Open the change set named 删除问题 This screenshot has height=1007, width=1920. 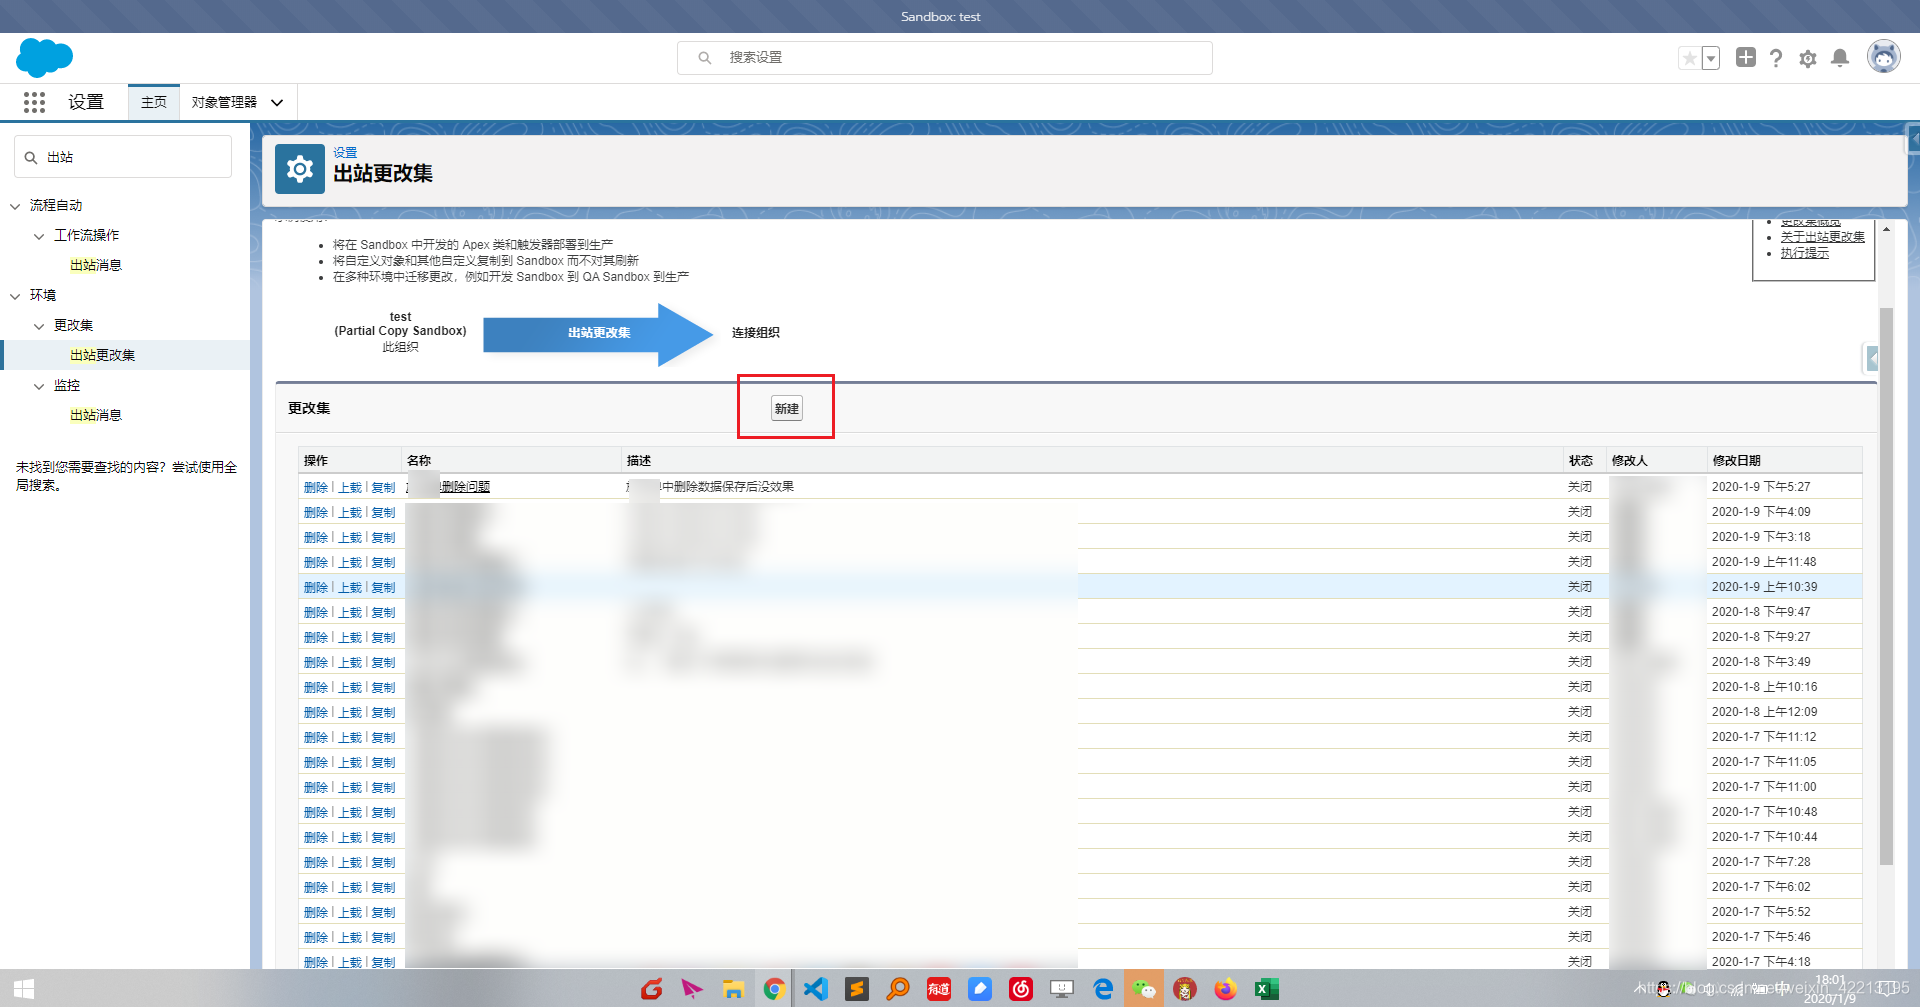465,487
